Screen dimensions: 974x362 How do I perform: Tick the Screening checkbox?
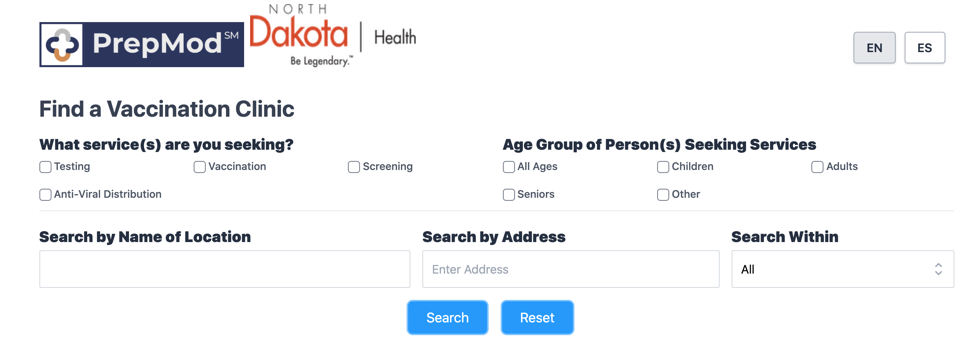354,167
